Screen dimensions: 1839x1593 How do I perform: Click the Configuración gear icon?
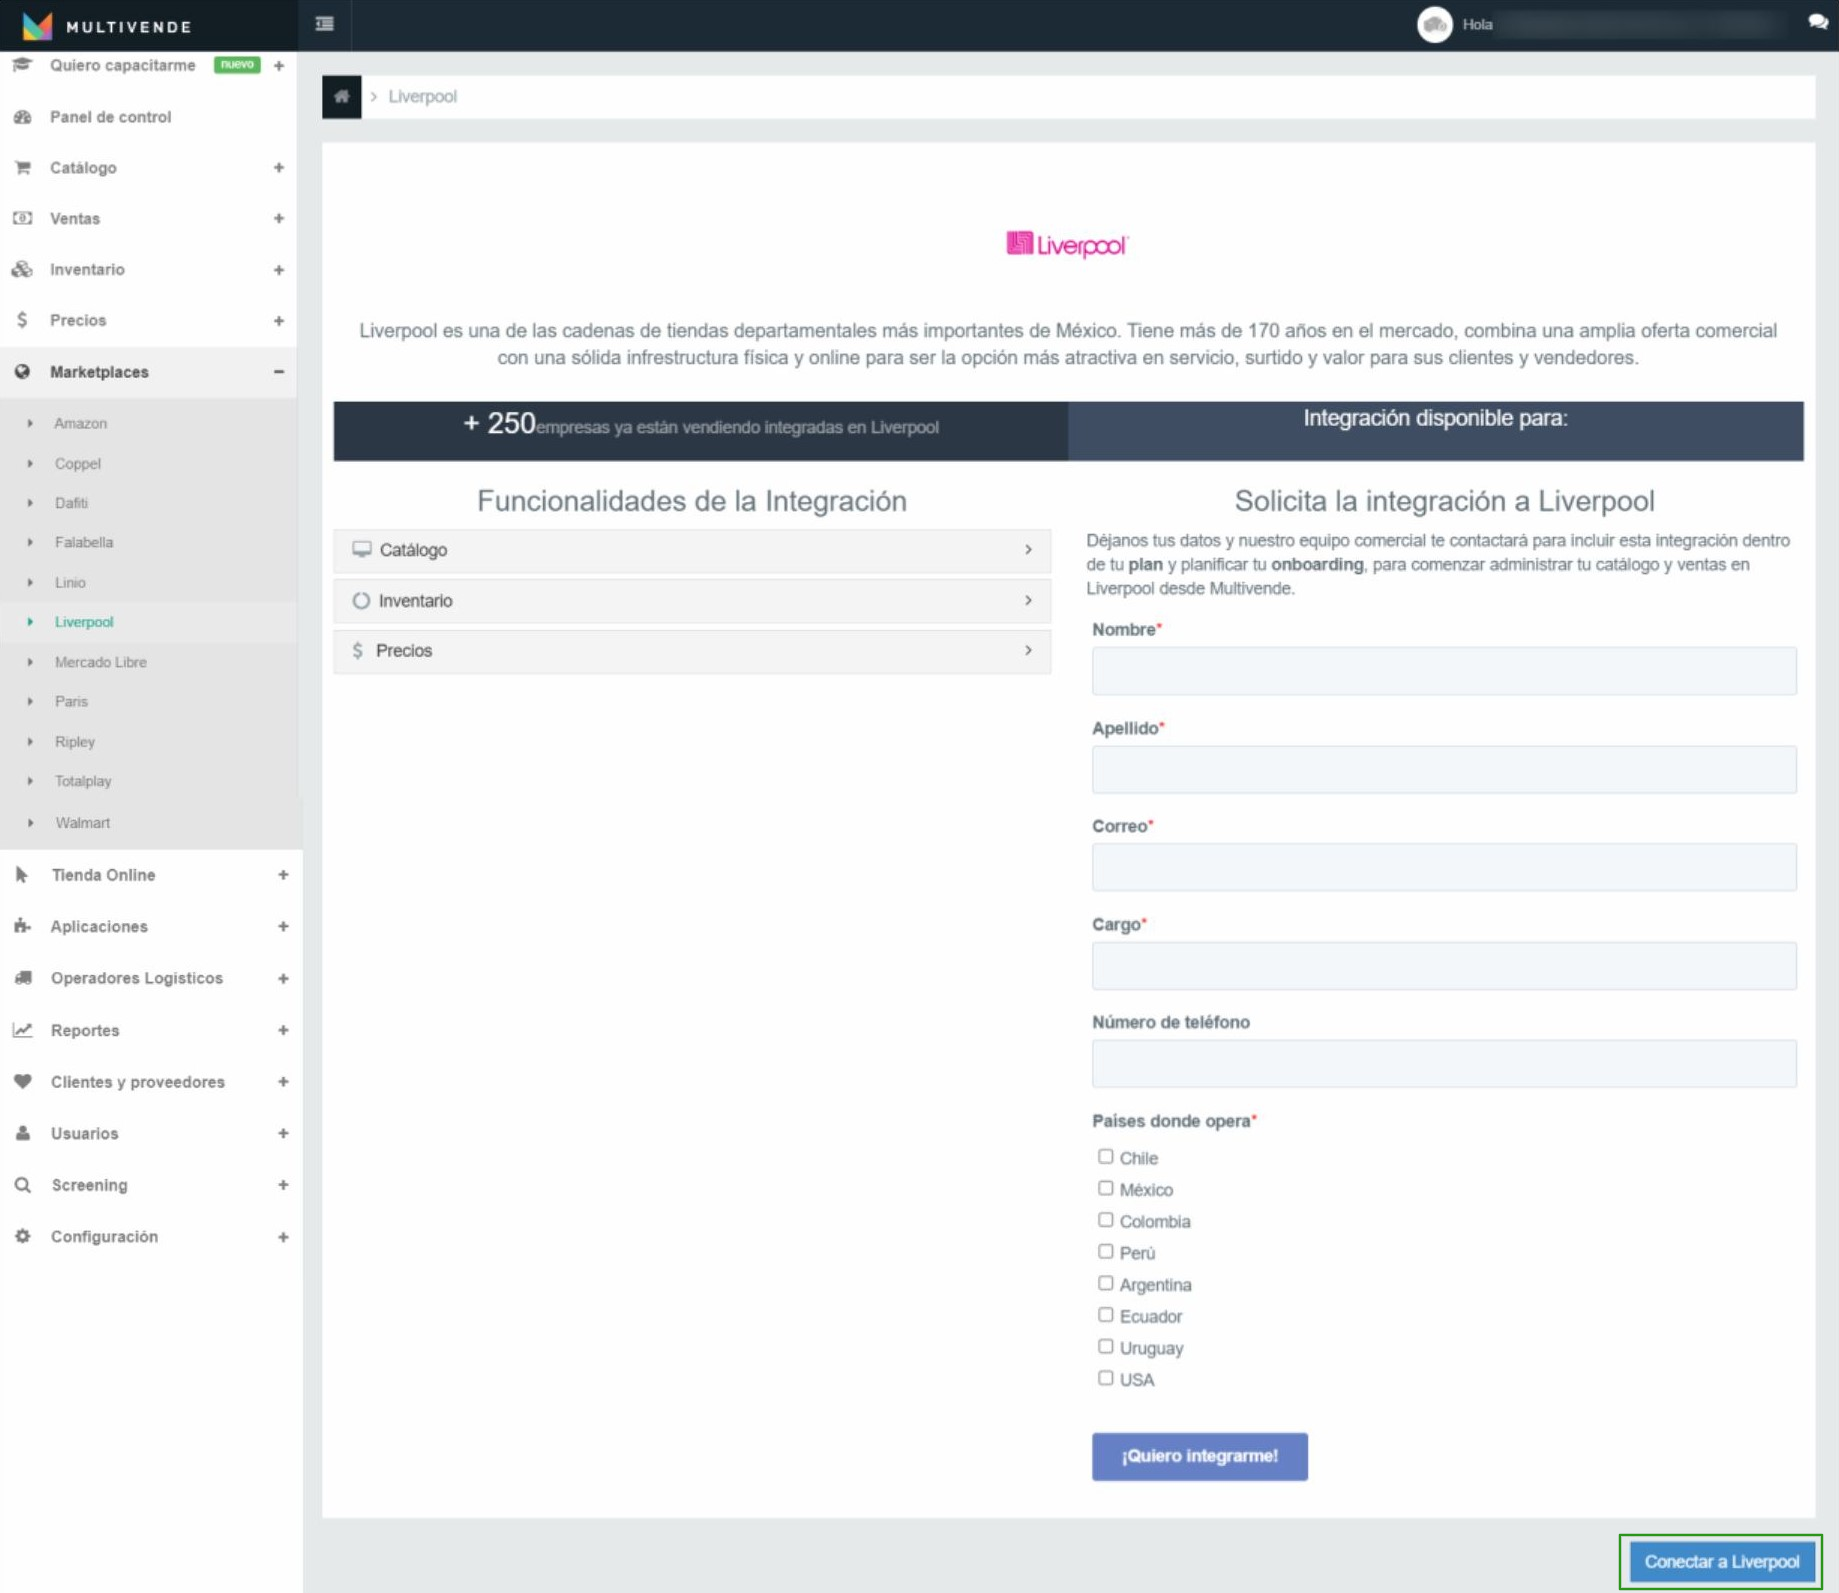coord(22,1237)
